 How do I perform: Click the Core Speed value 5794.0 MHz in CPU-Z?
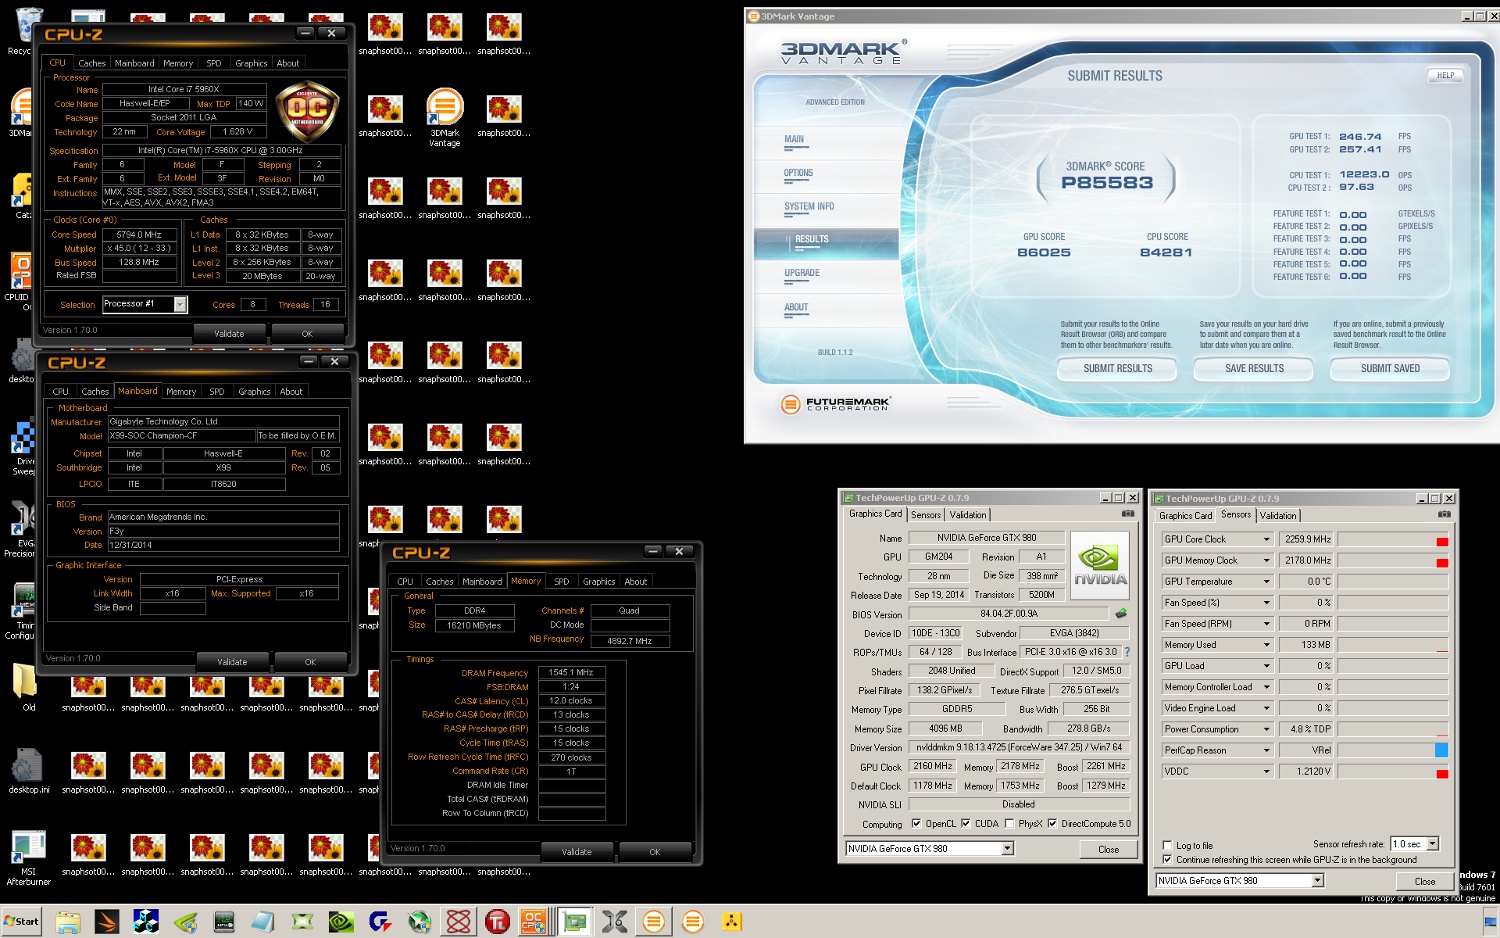pos(138,235)
